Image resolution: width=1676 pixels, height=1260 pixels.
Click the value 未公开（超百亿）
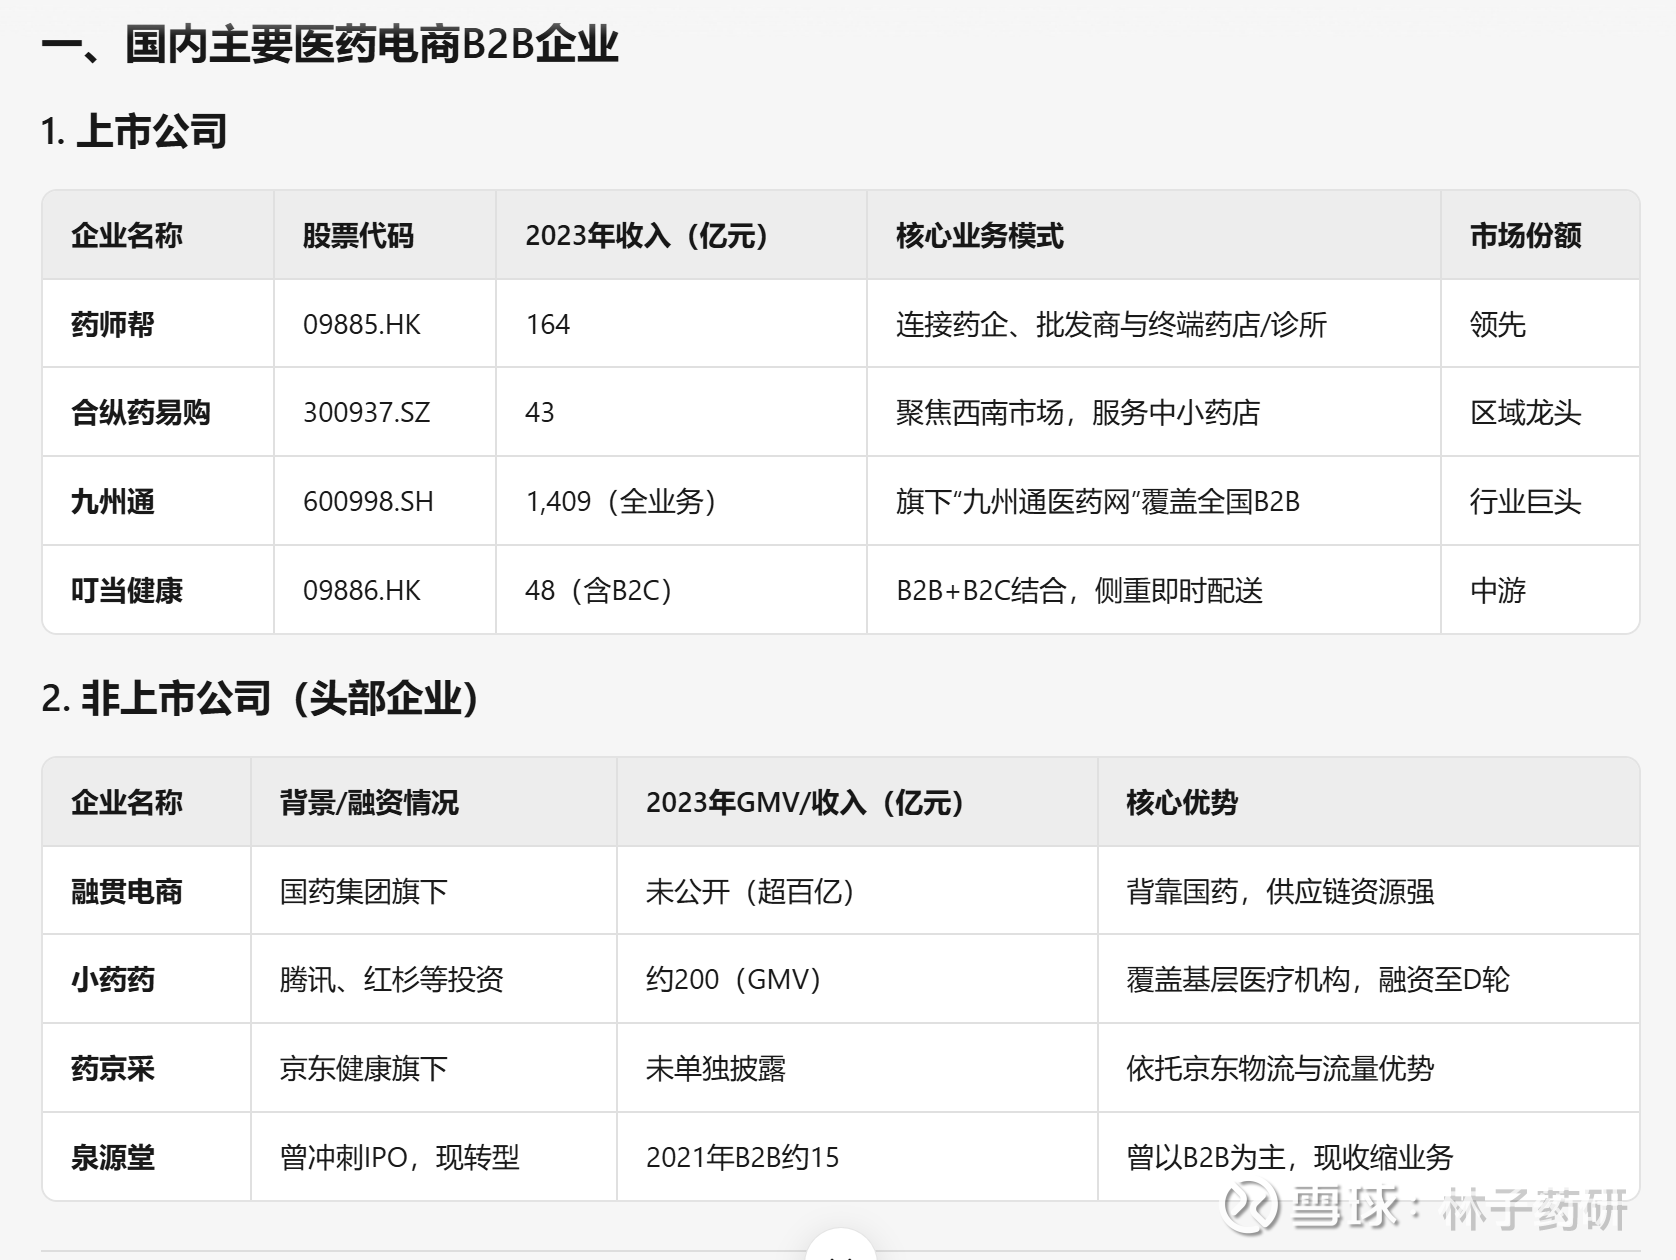point(751,891)
